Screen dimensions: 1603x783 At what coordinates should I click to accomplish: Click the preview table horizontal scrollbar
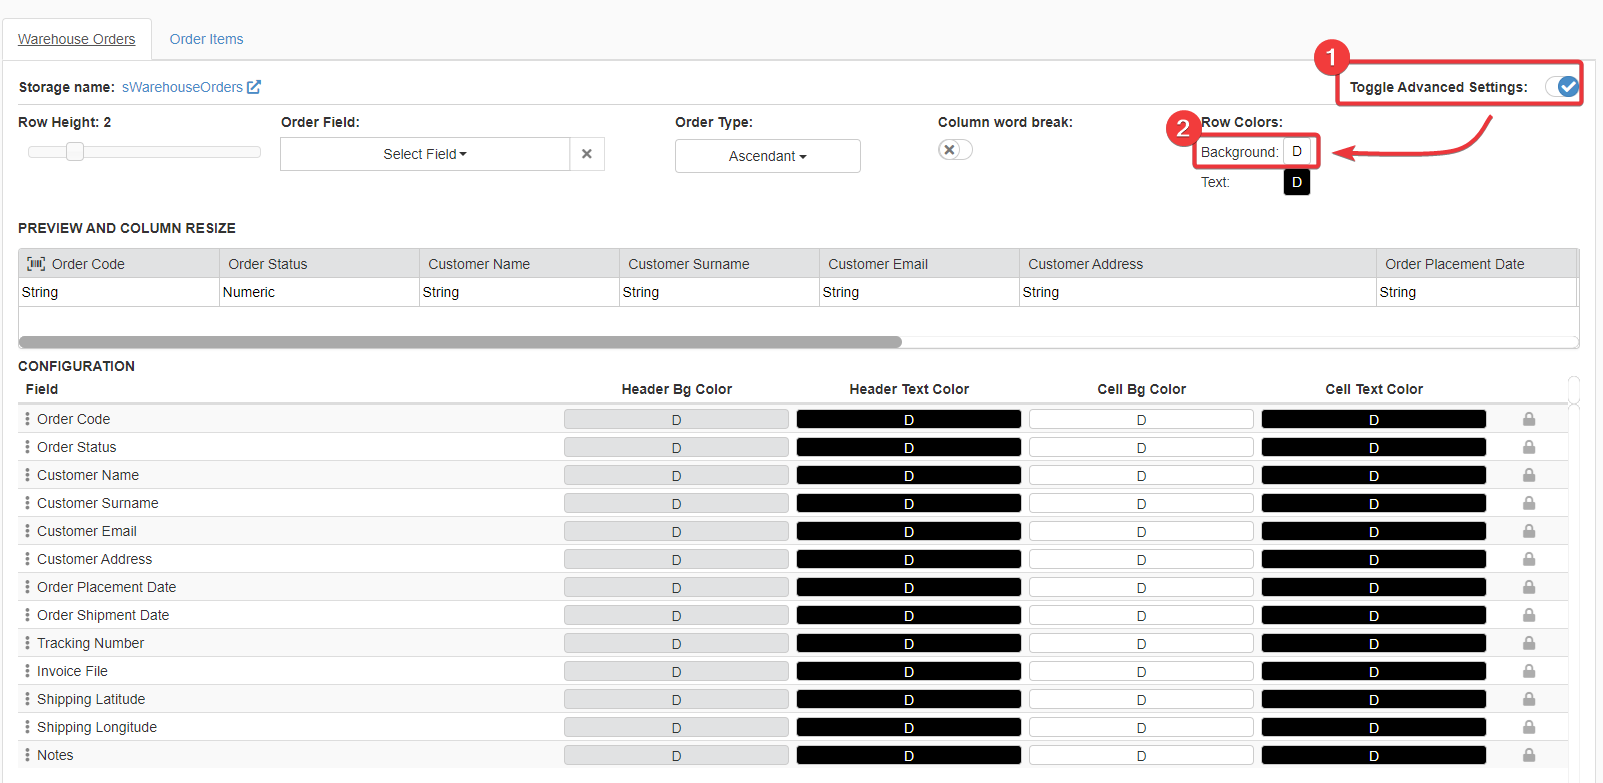click(460, 342)
